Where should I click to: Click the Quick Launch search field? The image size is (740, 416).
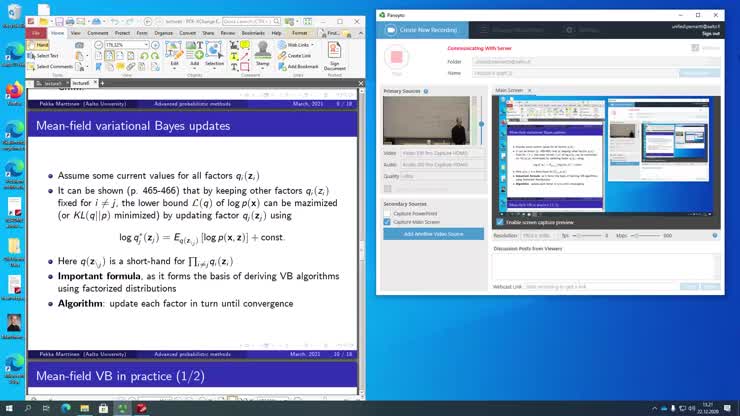coord(251,22)
